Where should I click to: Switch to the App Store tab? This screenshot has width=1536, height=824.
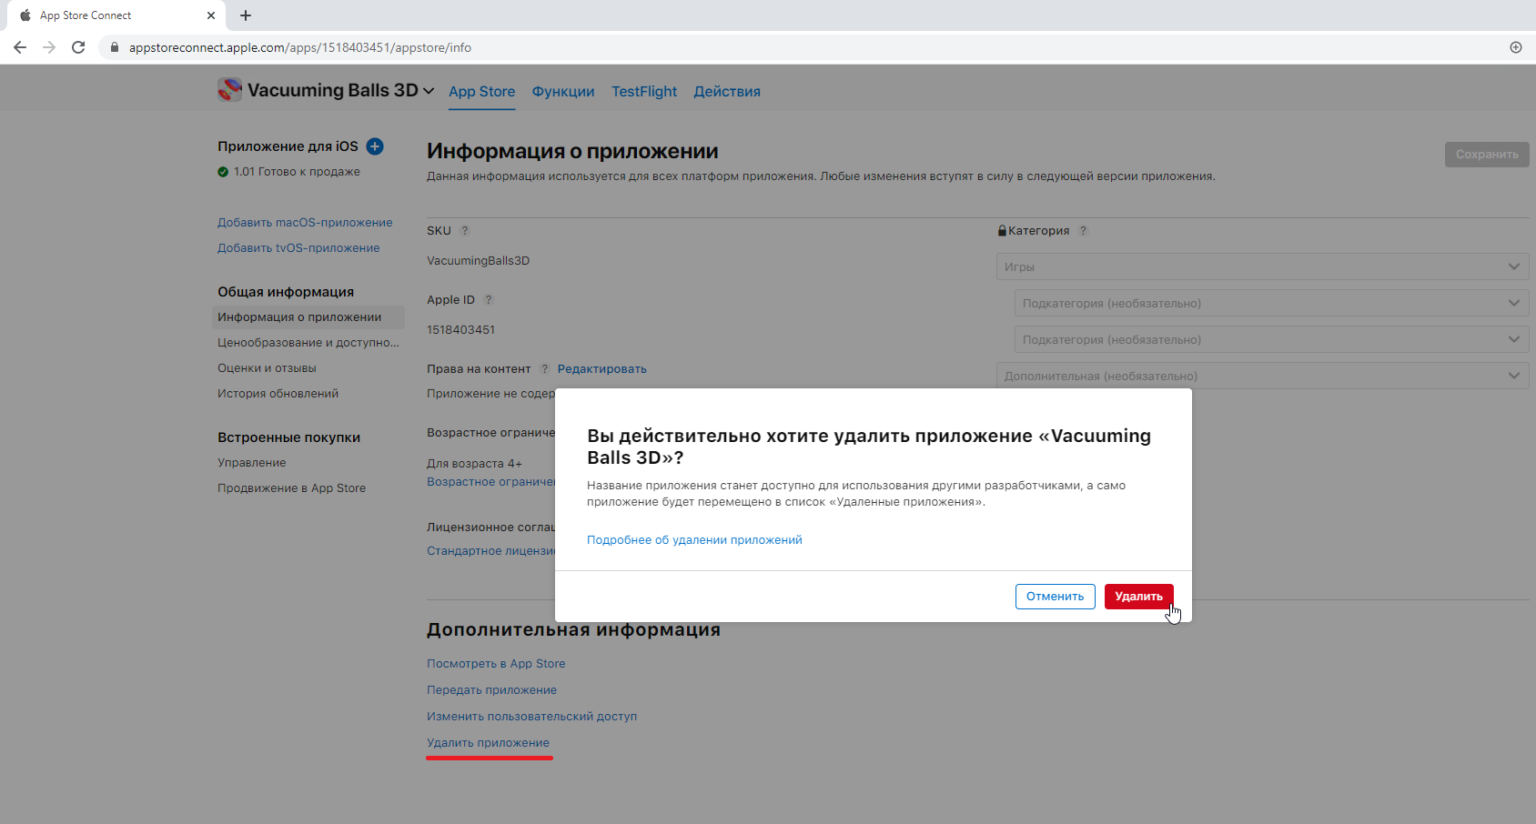click(482, 91)
